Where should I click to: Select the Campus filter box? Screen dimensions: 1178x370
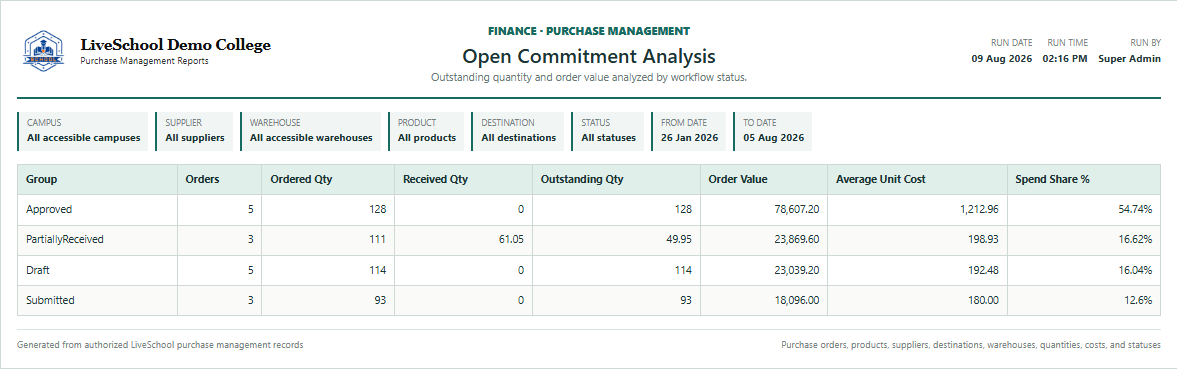(x=83, y=131)
